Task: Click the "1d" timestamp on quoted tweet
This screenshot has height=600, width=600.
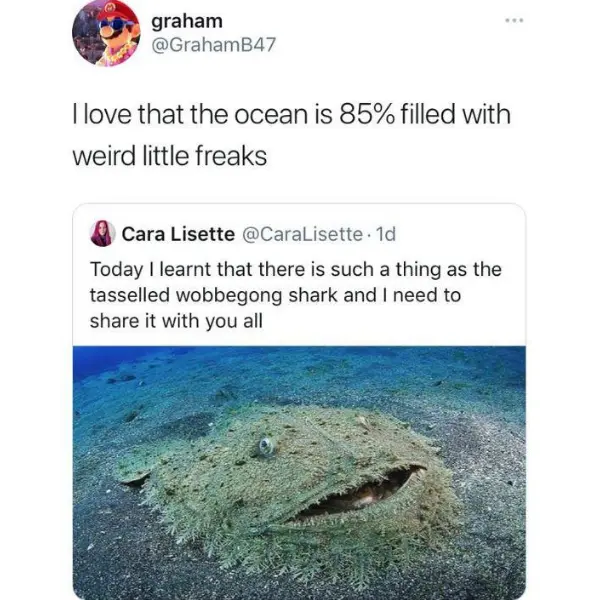Action: tap(384, 234)
